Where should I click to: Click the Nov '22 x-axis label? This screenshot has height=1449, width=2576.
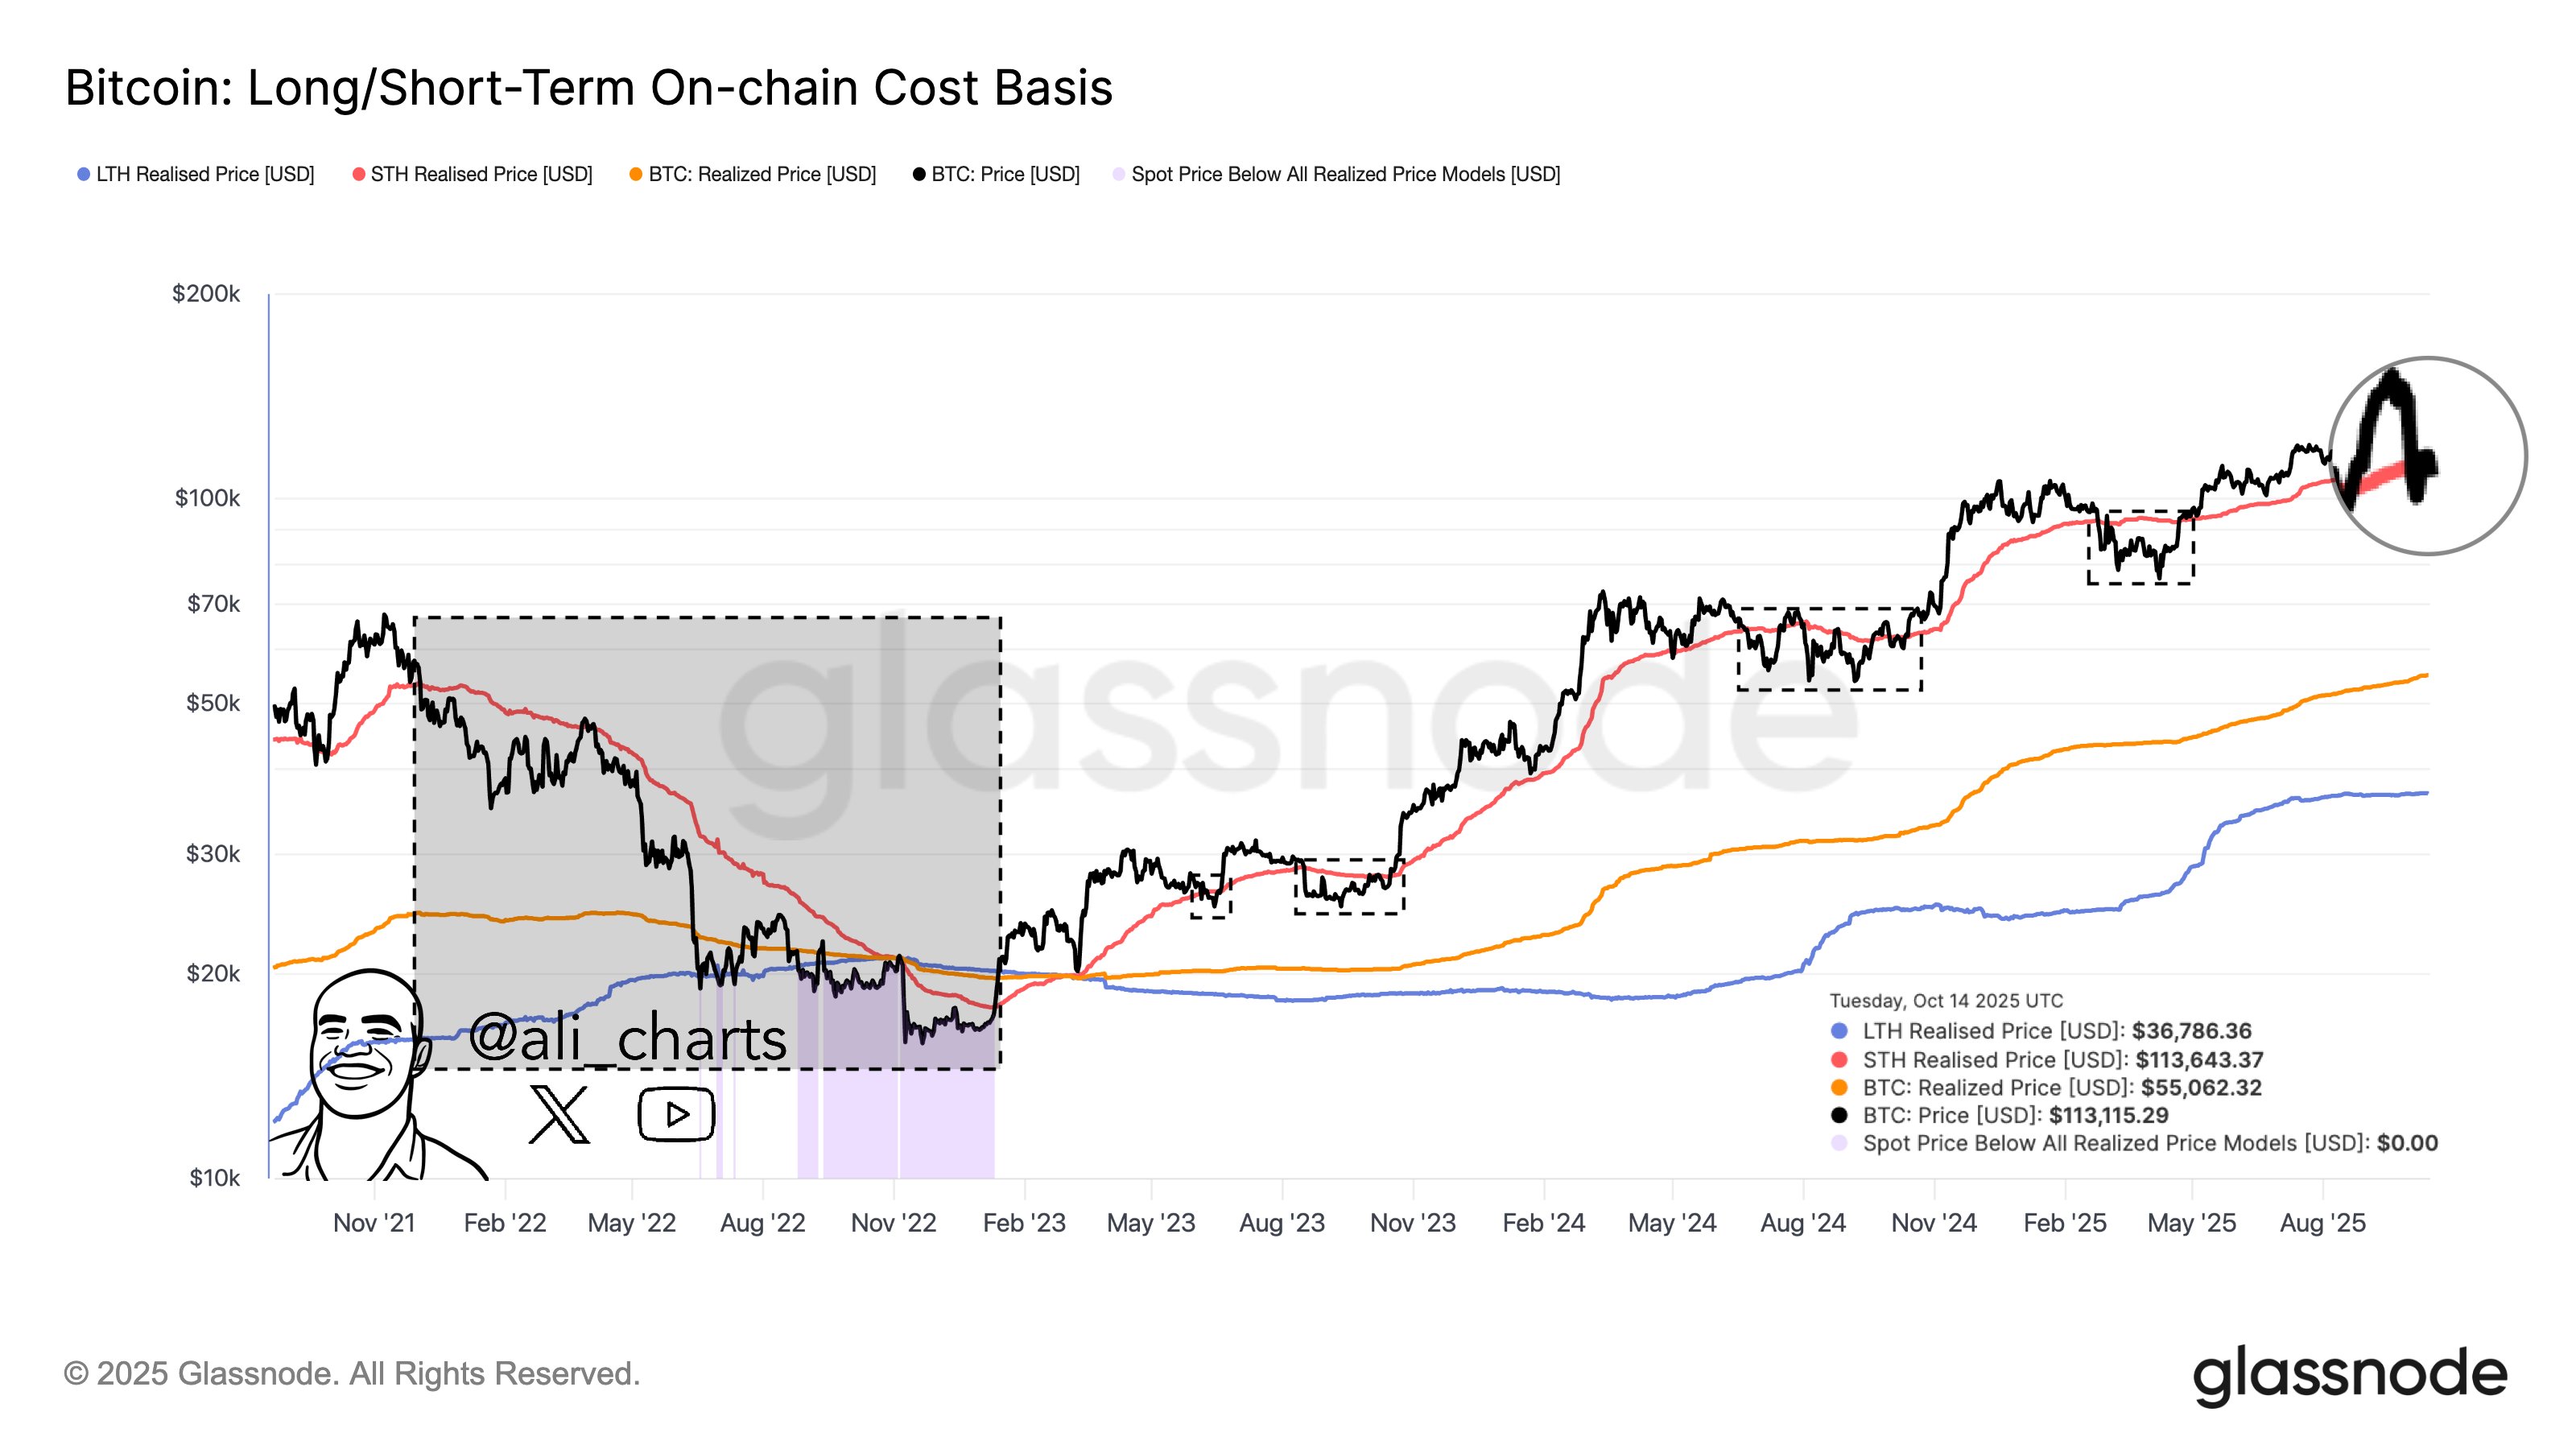coord(893,1223)
